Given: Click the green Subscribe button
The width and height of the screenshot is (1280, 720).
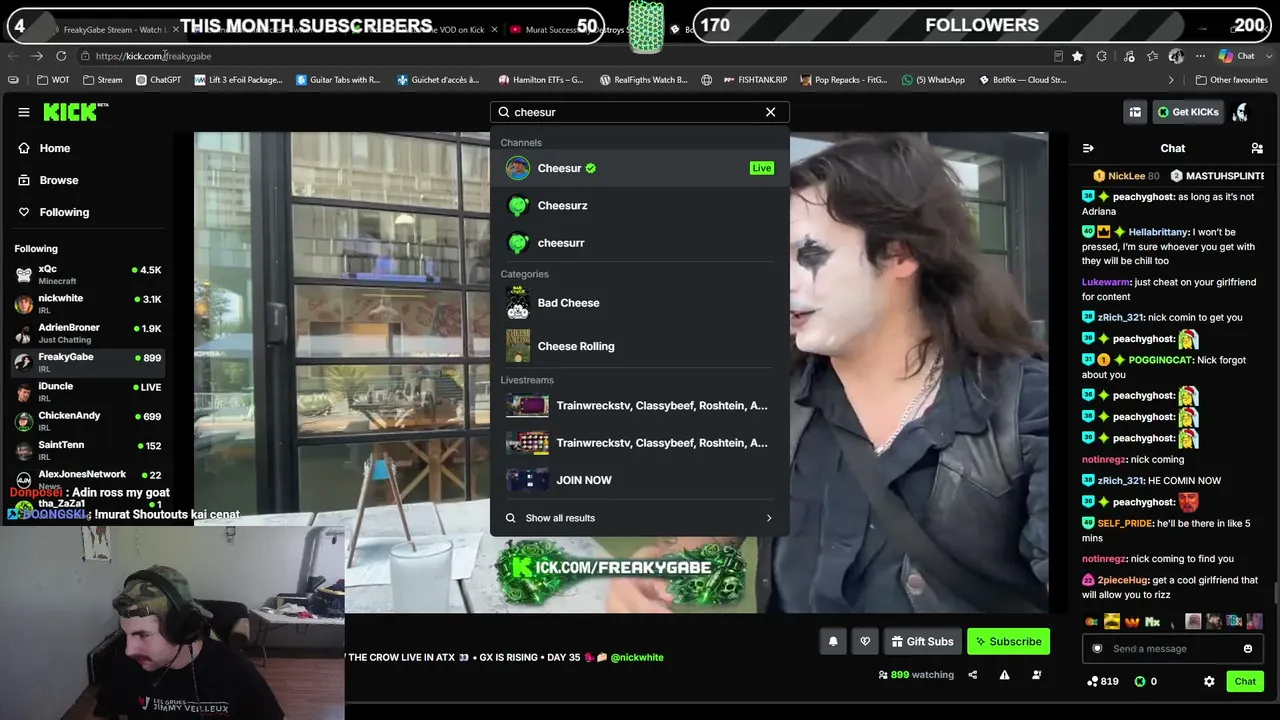Looking at the screenshot, I should pos(1008,641).
